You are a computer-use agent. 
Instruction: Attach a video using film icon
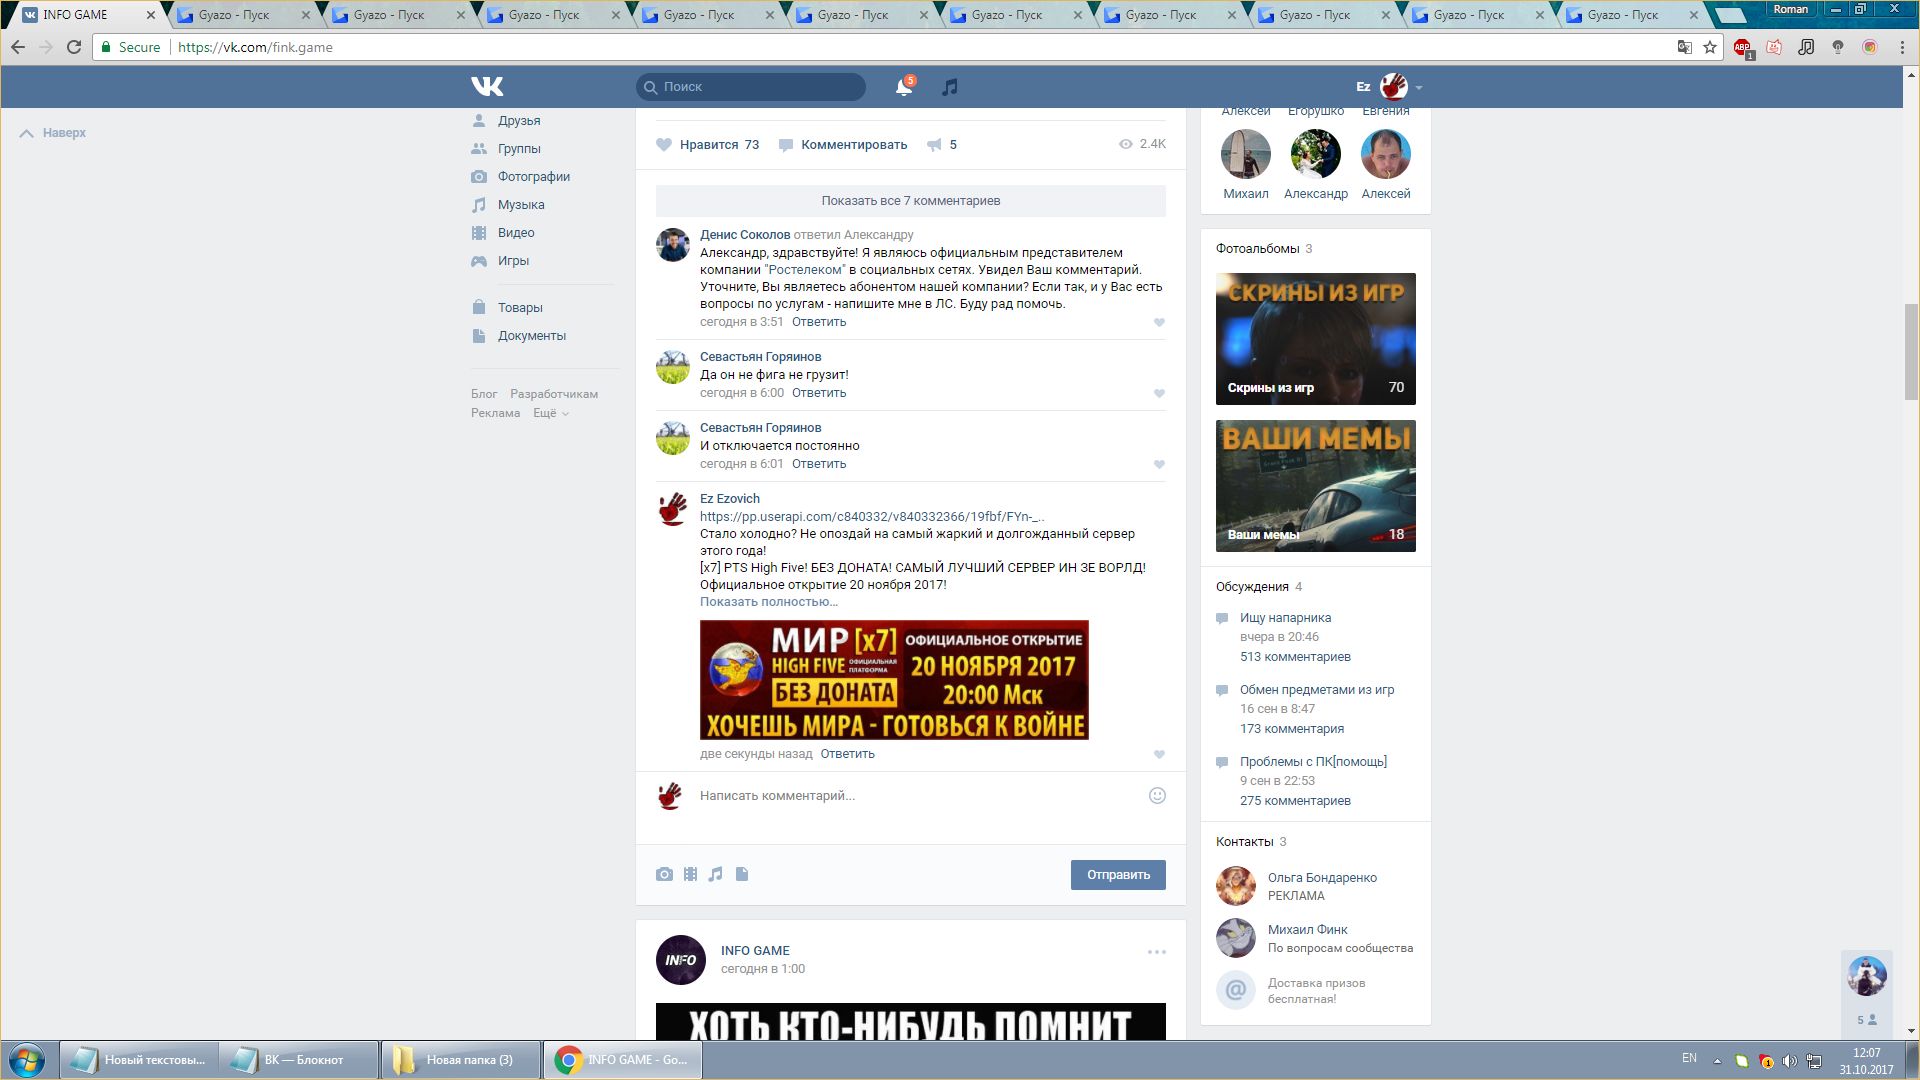690,874
